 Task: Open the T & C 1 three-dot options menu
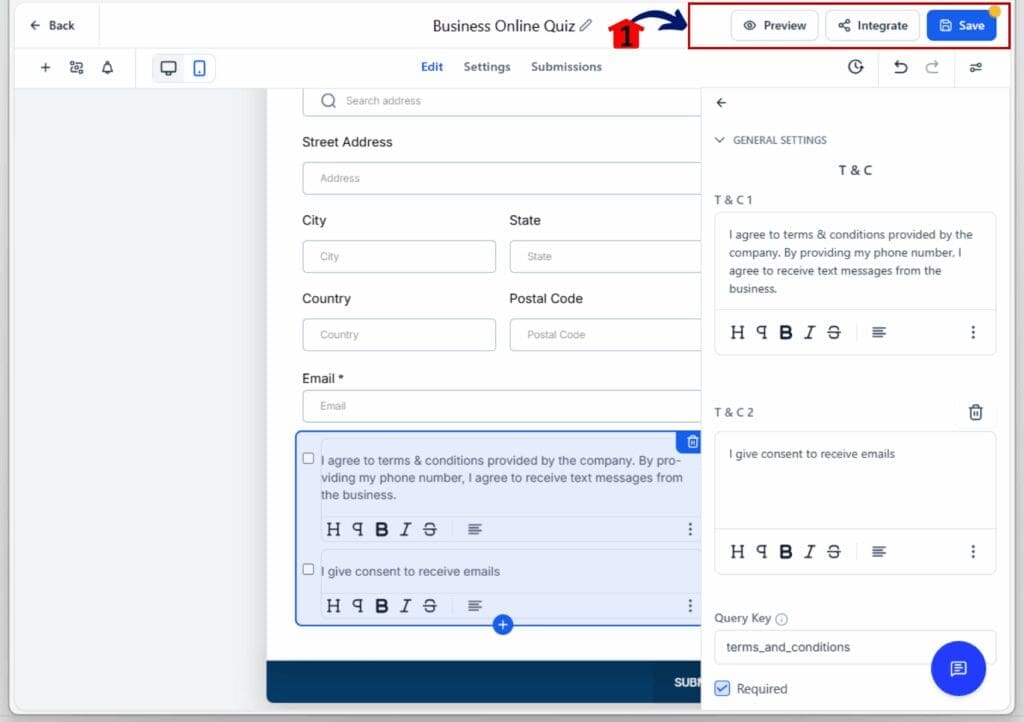[x=974, y=331]
